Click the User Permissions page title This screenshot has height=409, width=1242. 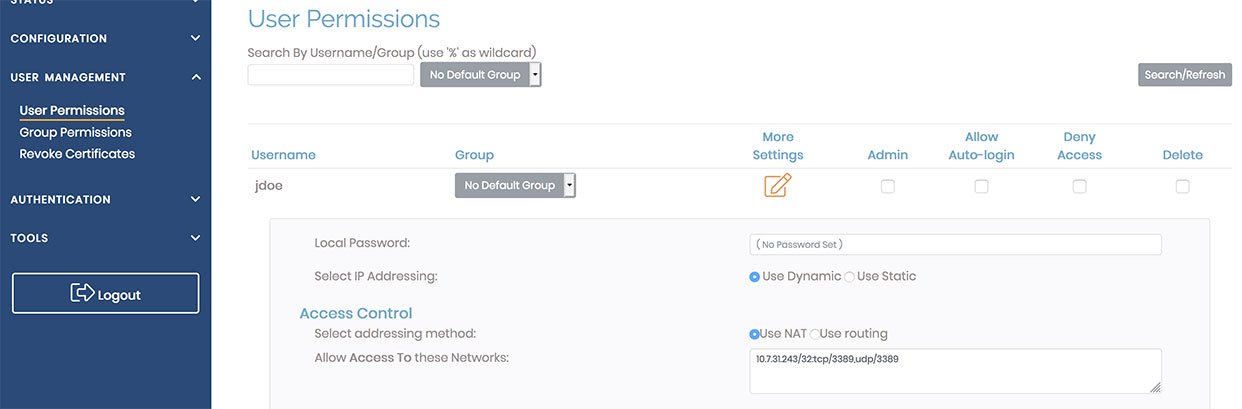[344, 19]
